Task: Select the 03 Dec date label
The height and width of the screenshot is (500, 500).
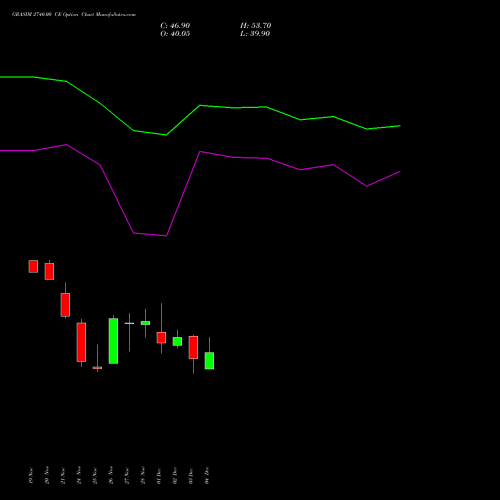Action: (x=191, y=476)
